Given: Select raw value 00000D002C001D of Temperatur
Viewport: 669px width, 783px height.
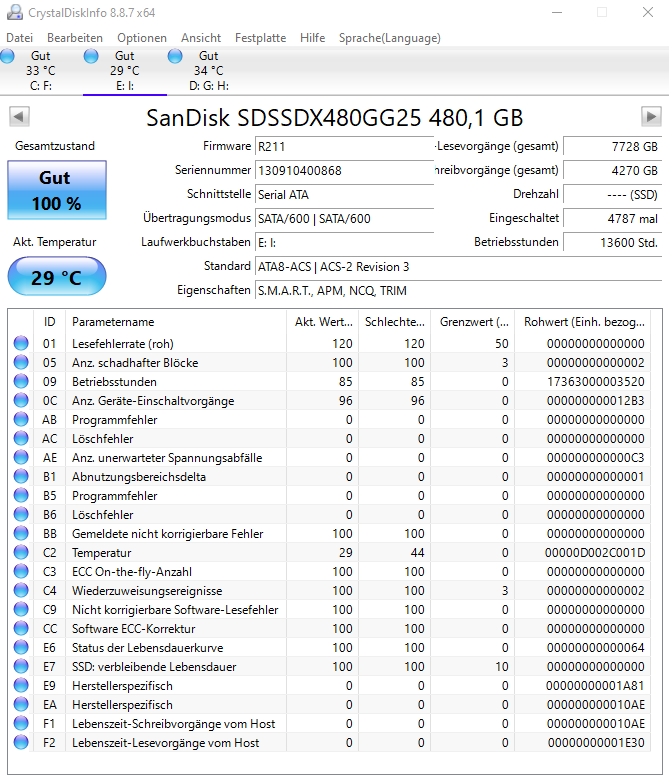Looking at the screenshot, I should (x=595, y=553).
